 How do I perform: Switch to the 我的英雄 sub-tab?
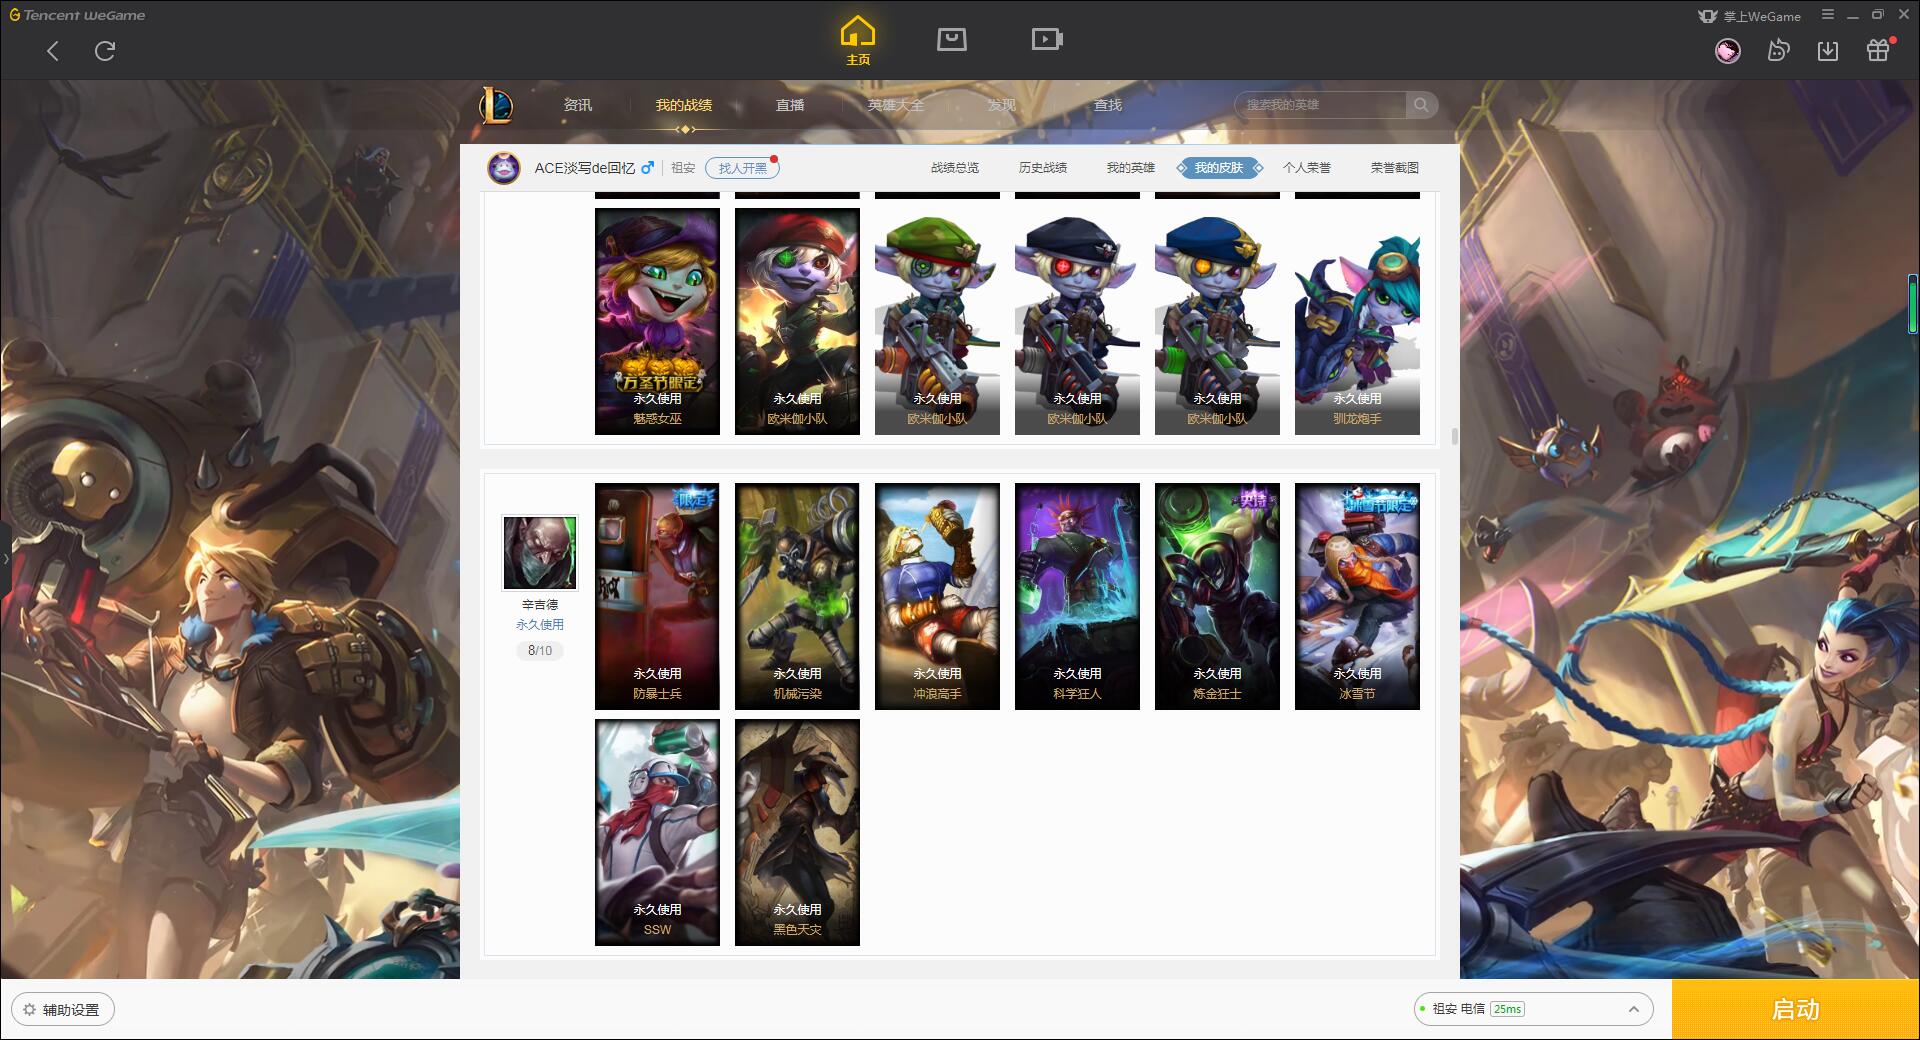[x=1131, y=168]
